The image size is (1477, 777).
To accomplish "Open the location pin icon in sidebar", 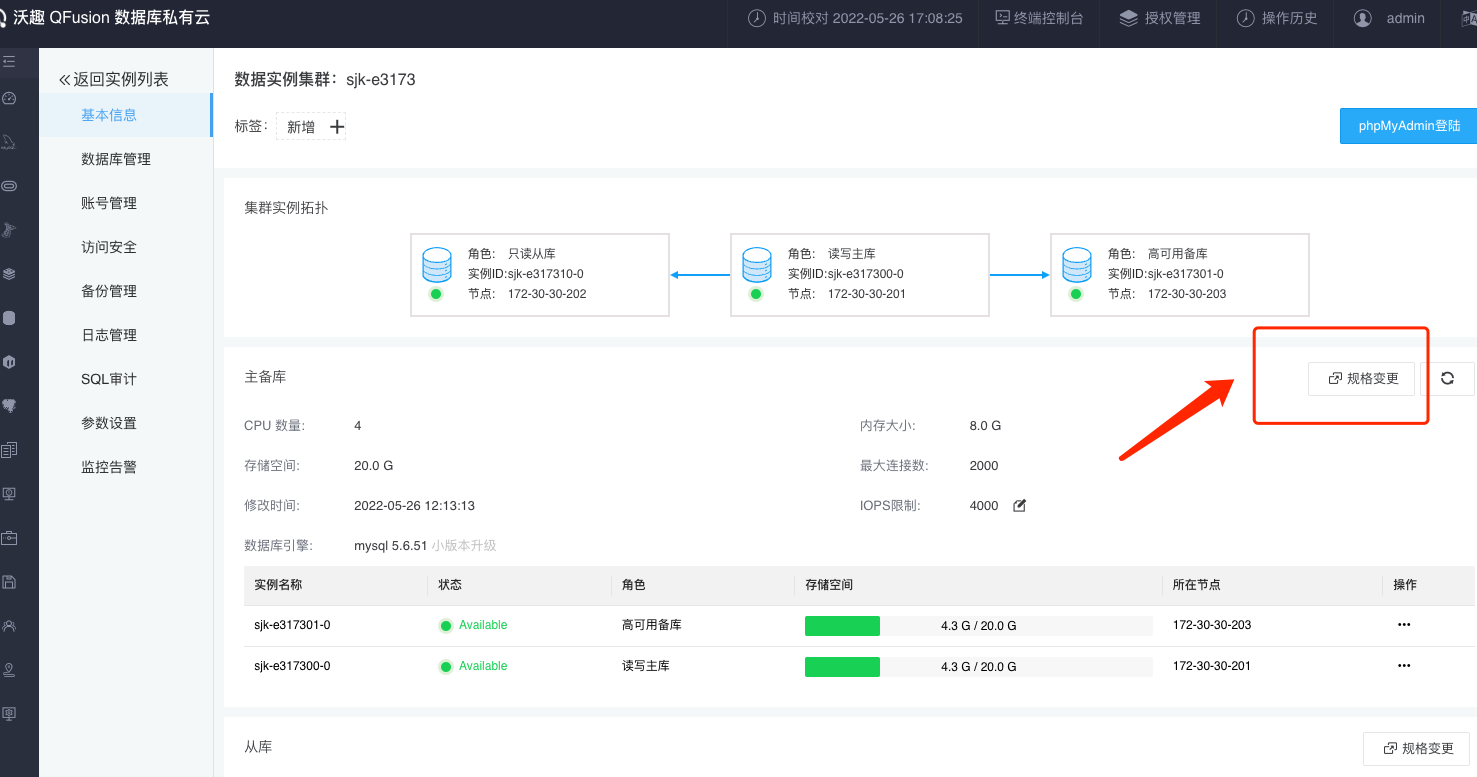I will pyautogui.click(x=9, y=670).
